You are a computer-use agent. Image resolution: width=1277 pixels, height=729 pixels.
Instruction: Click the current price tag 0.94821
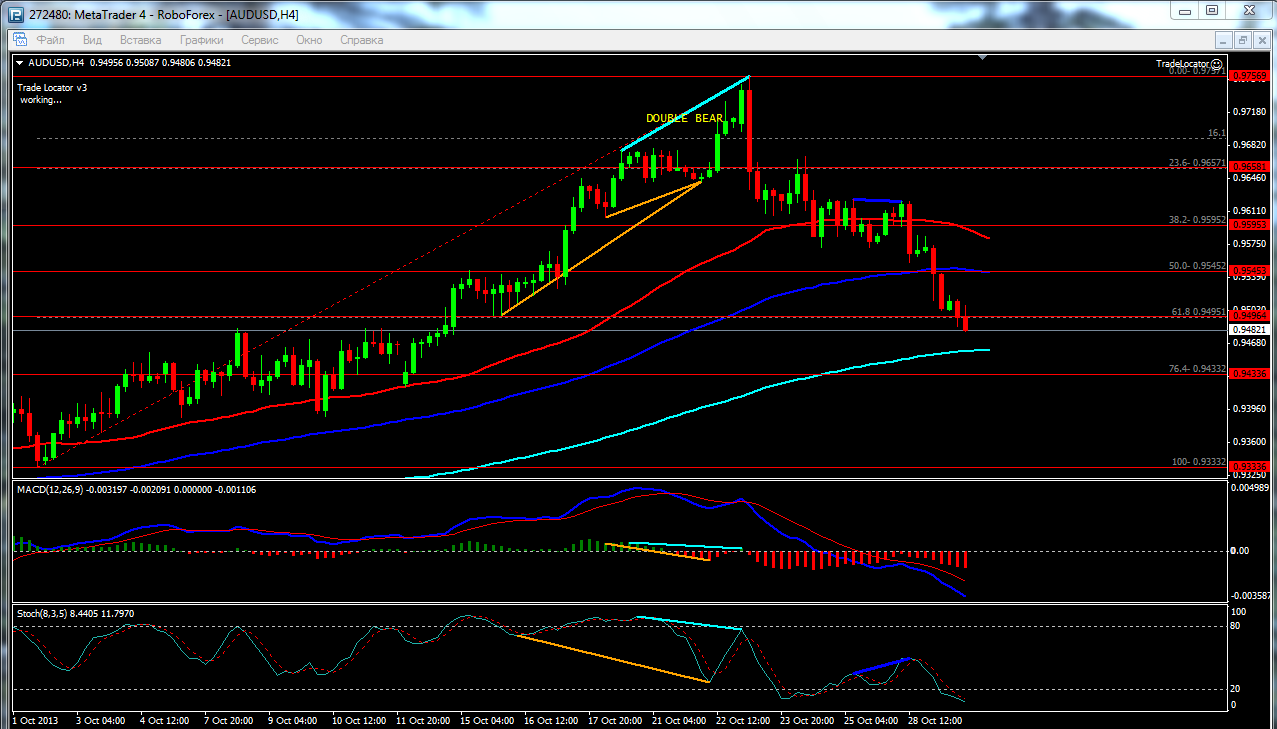point(1250,329)
